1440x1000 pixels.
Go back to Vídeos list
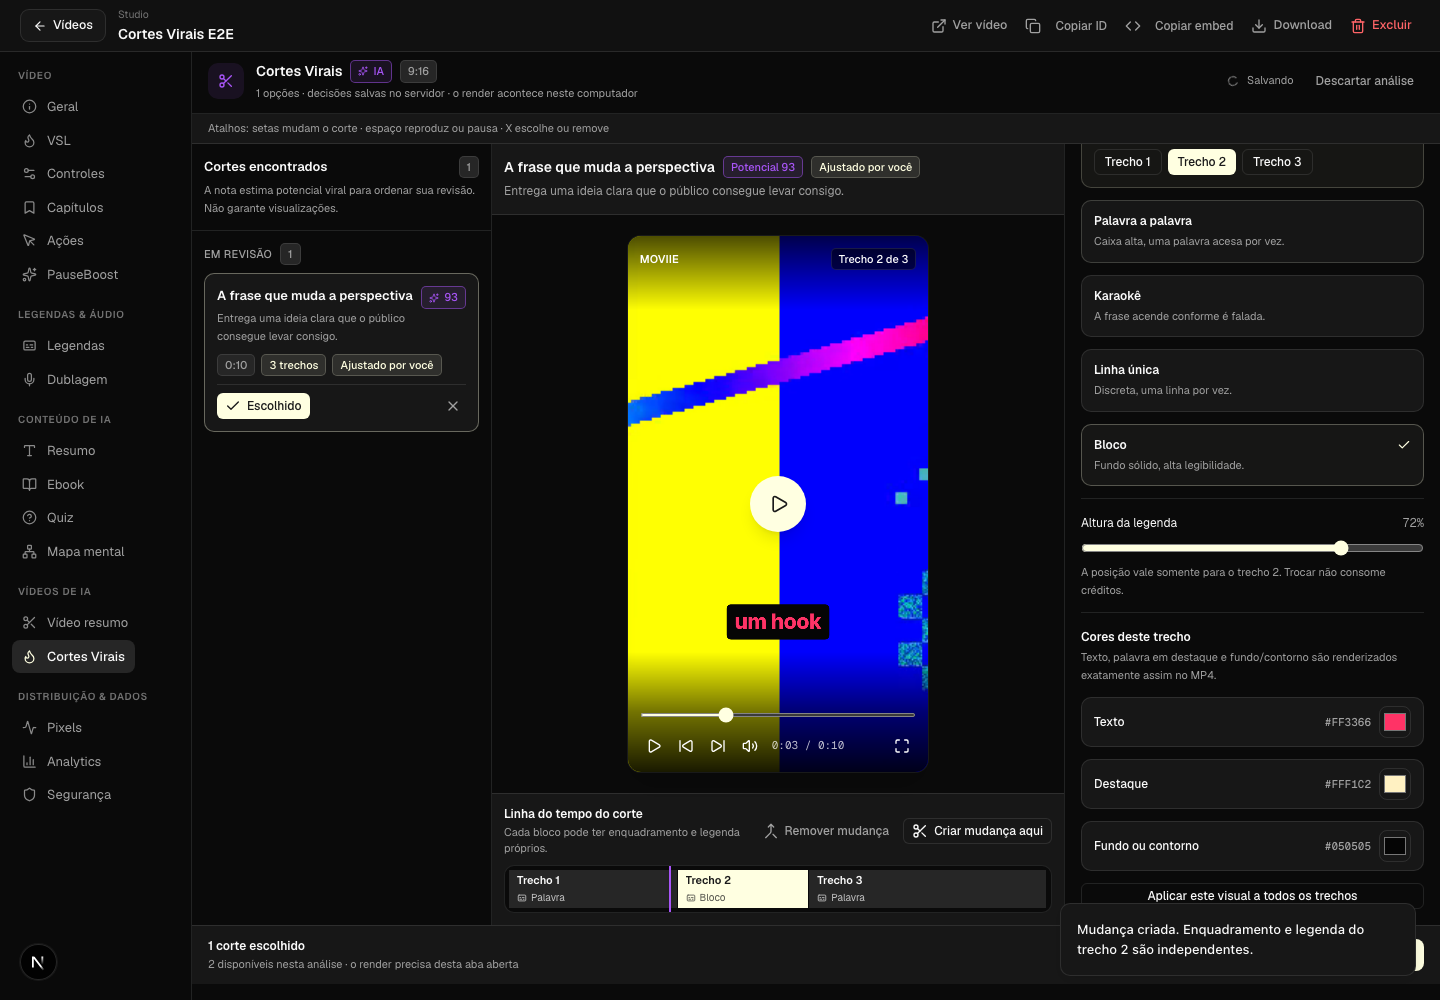[x=63, y=25]
